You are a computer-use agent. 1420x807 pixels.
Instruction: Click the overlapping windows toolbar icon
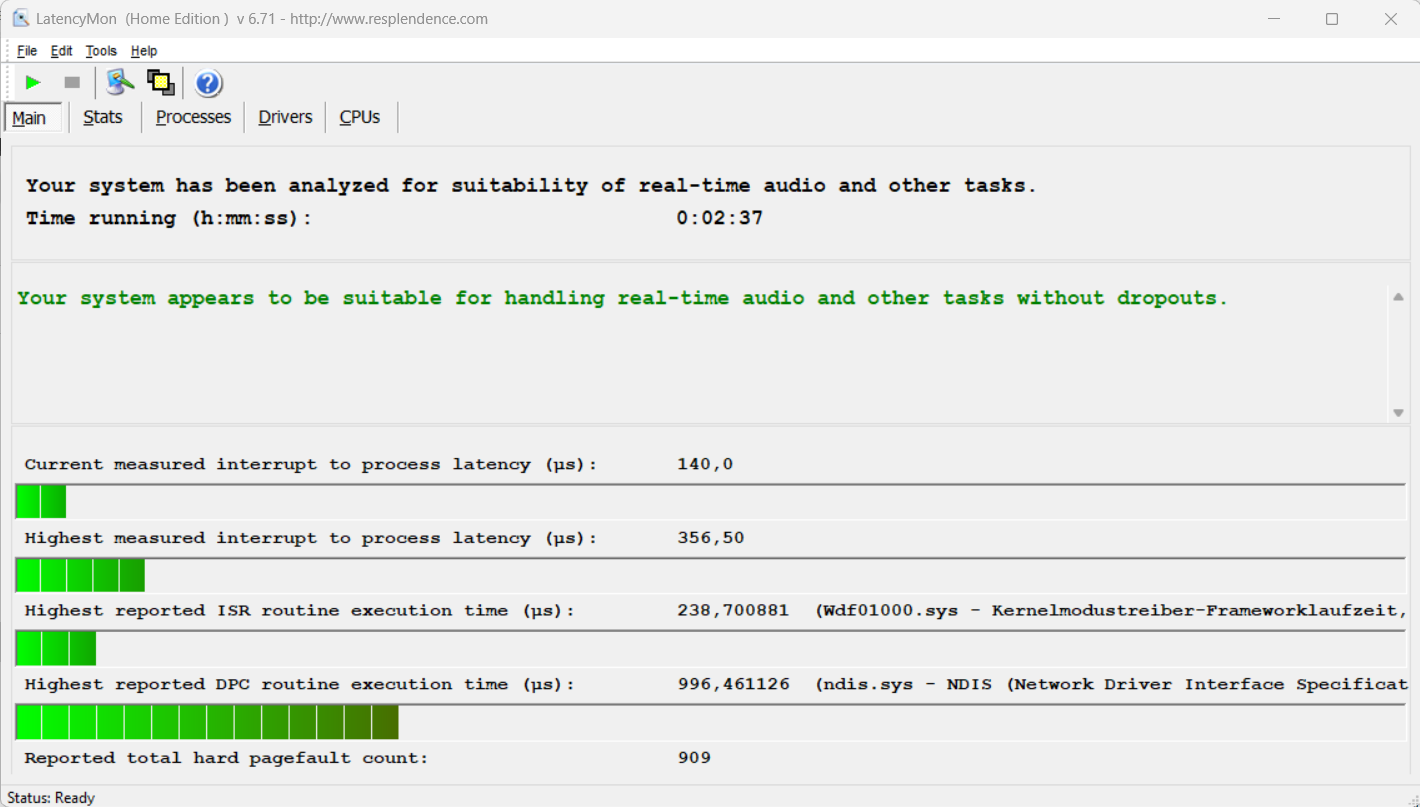click(161, 82)
